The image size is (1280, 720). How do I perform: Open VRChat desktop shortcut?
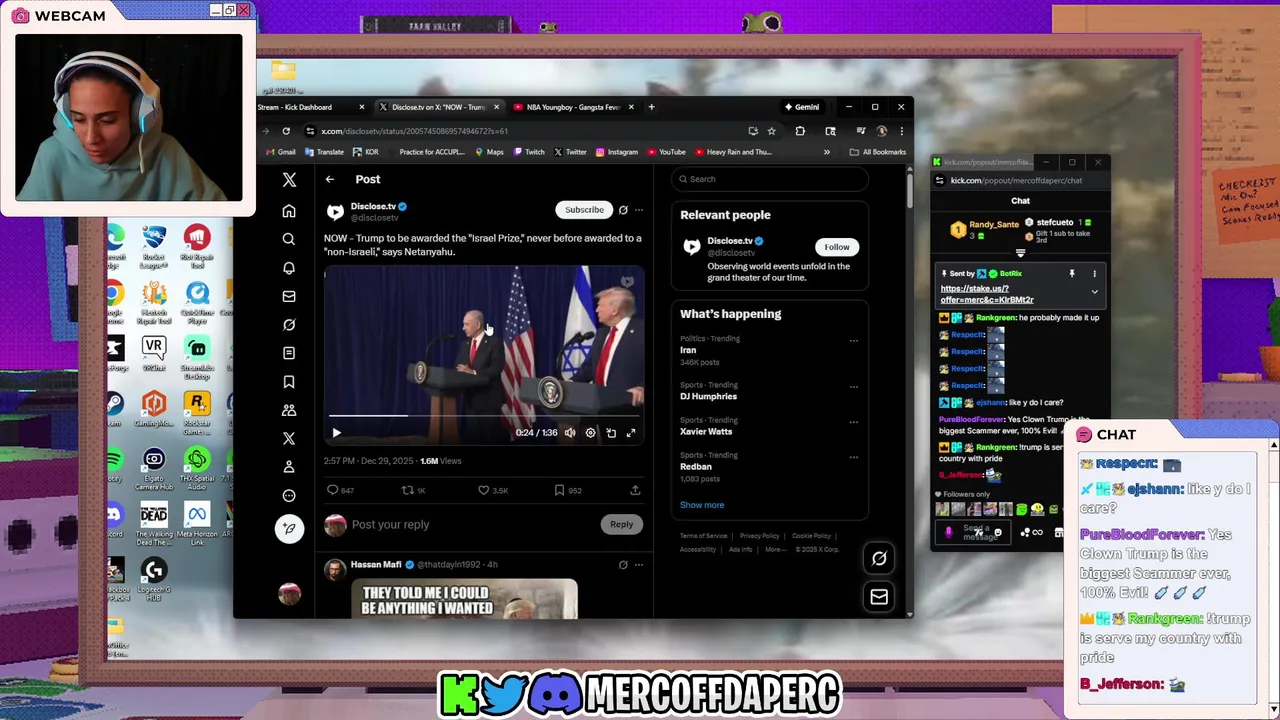(154, 354)
